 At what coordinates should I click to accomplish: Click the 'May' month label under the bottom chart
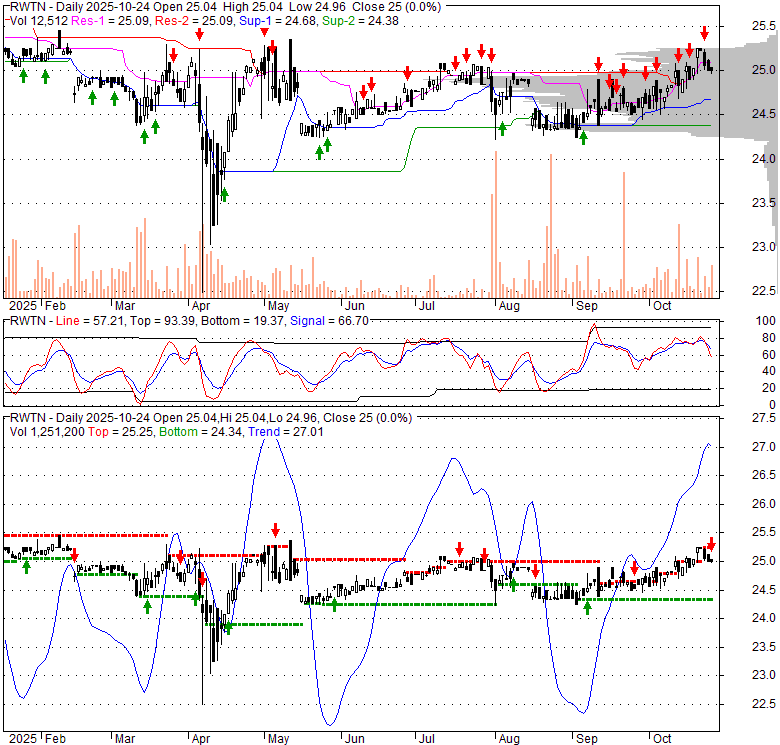coord(279,739)
